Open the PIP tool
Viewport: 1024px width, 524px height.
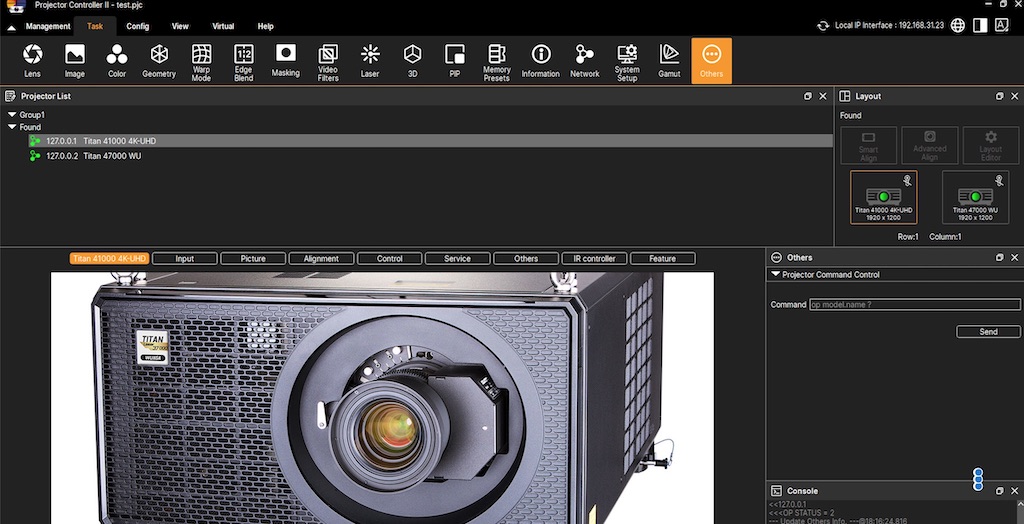[x=455, y=61]
